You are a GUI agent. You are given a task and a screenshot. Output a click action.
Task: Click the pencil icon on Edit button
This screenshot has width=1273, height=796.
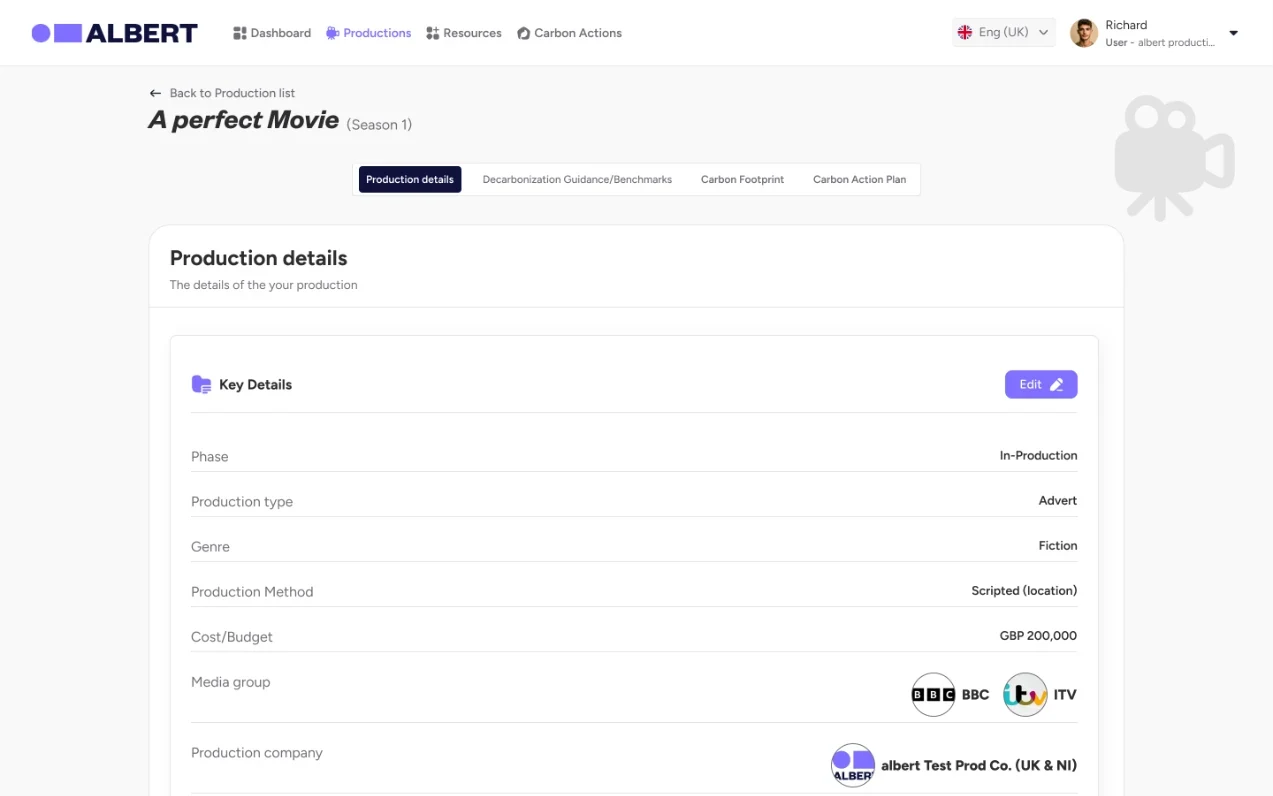coord(1057,385)
